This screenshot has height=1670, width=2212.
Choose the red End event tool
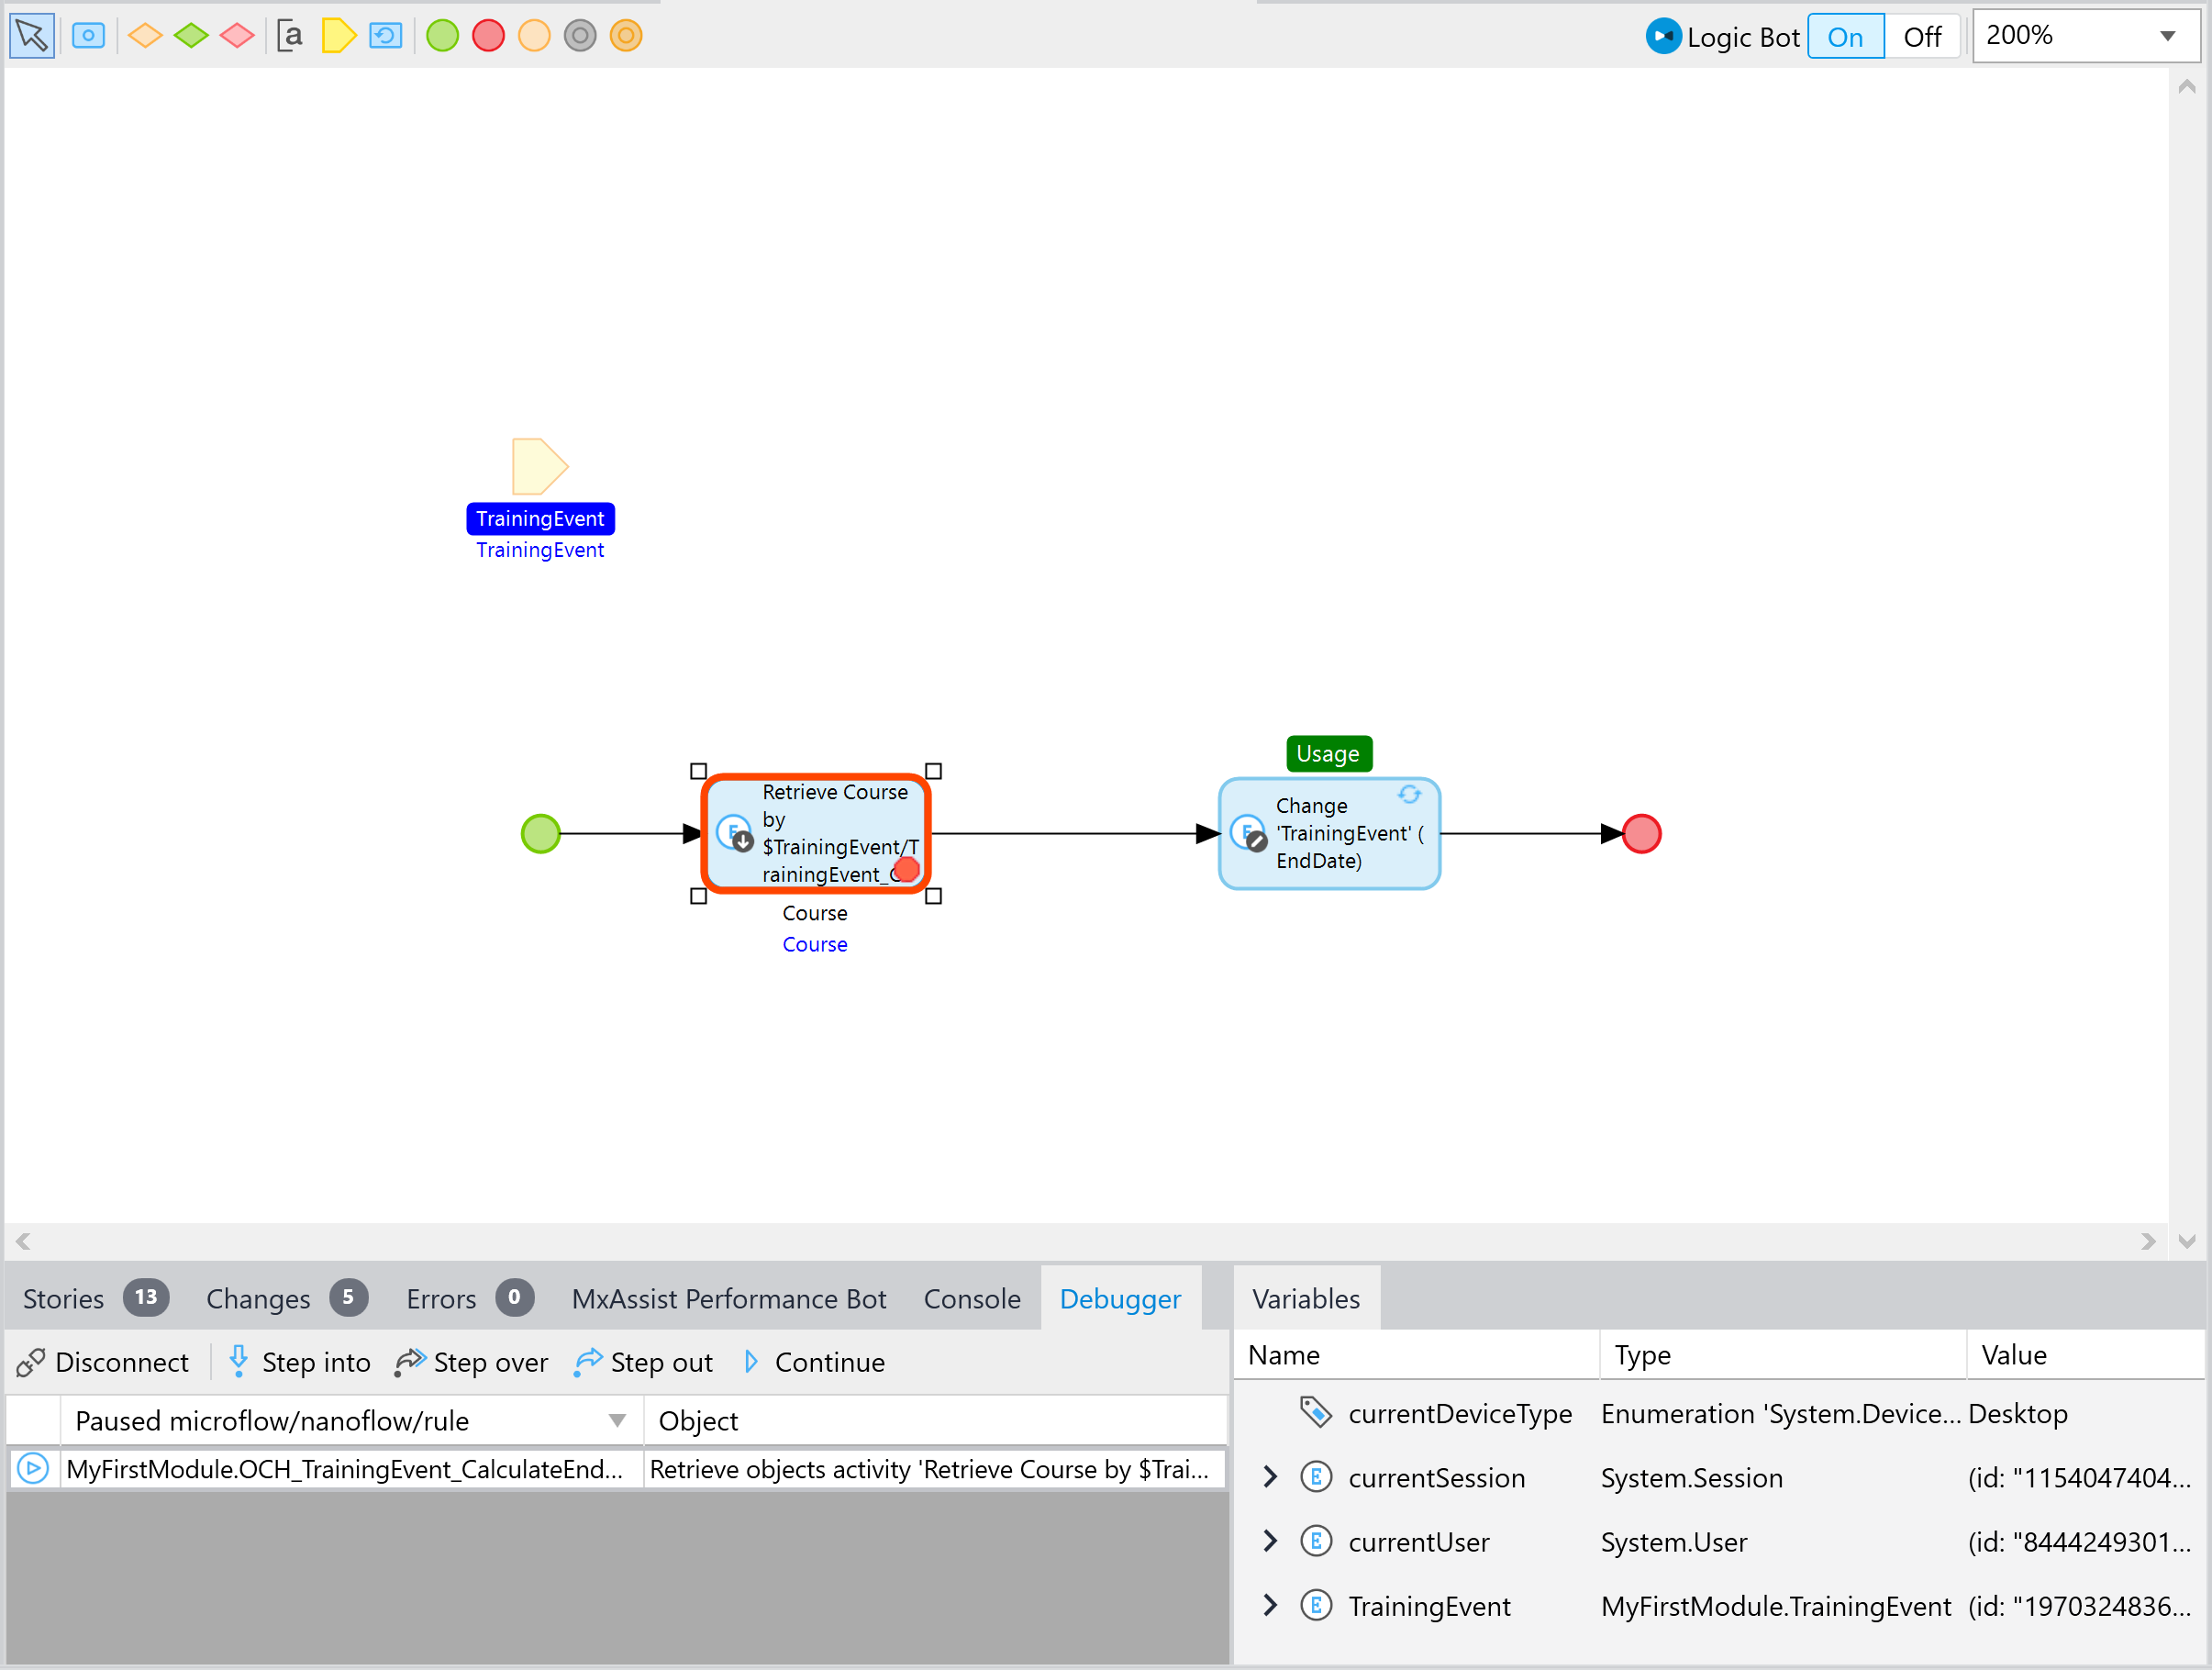pos(488,36)
